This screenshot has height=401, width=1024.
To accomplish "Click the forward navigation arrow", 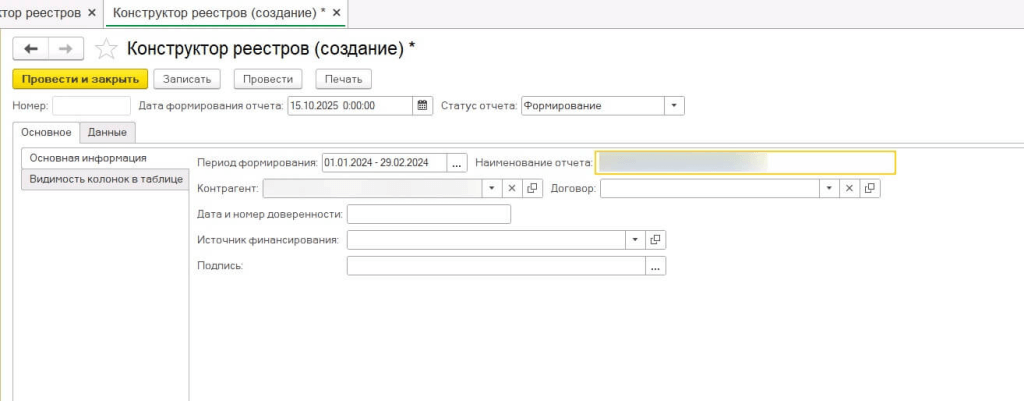I will 65,49.
